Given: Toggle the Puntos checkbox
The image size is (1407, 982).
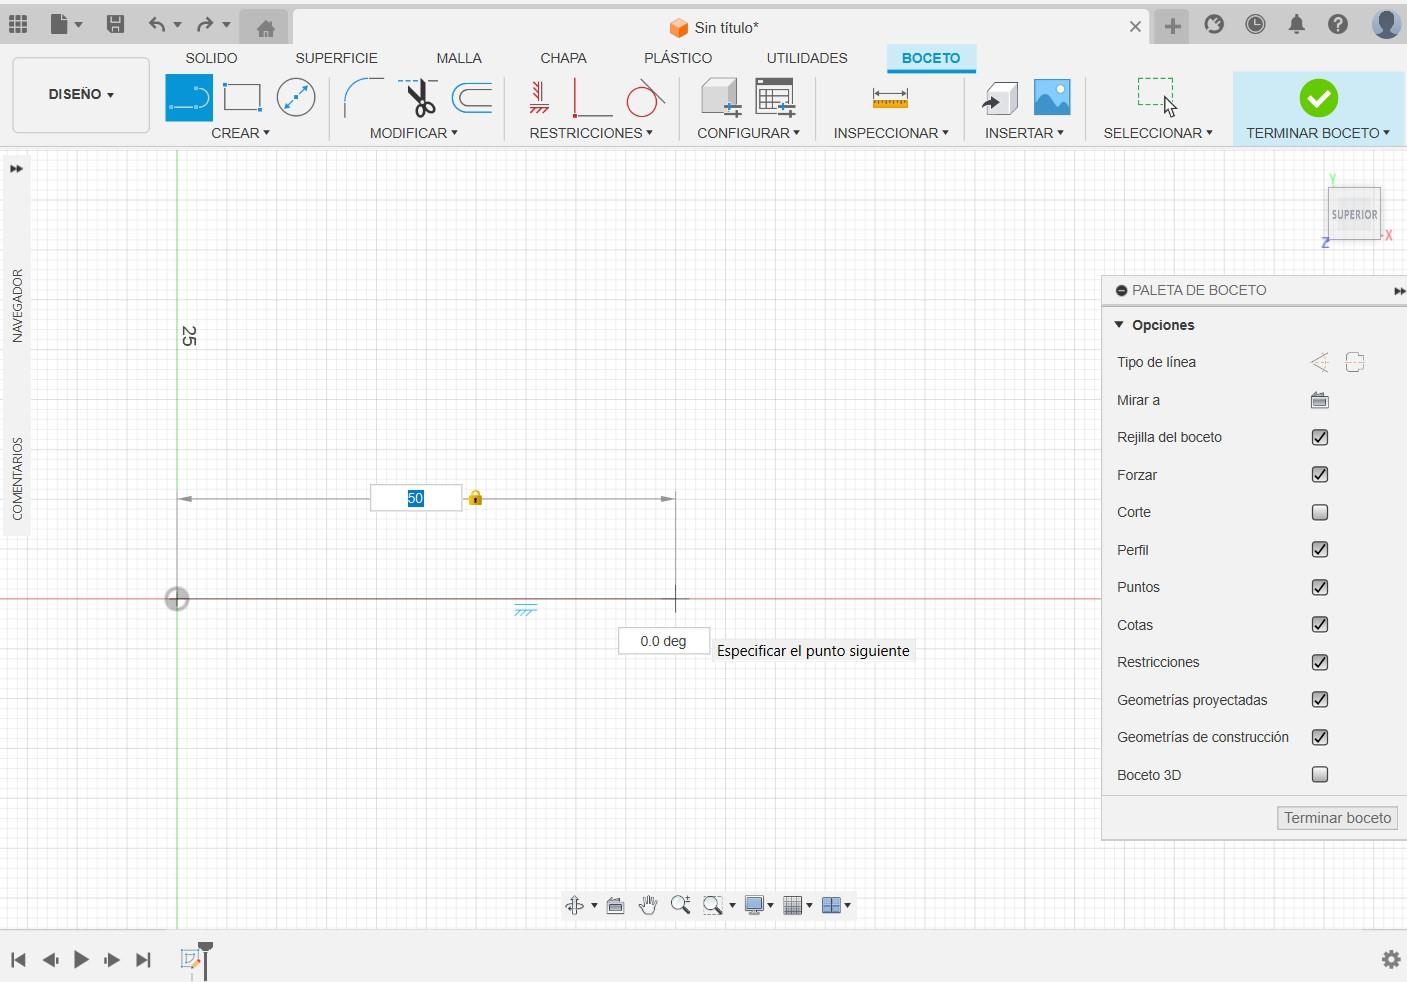Looking at the screenshot, I should (x=1320, y=587).
